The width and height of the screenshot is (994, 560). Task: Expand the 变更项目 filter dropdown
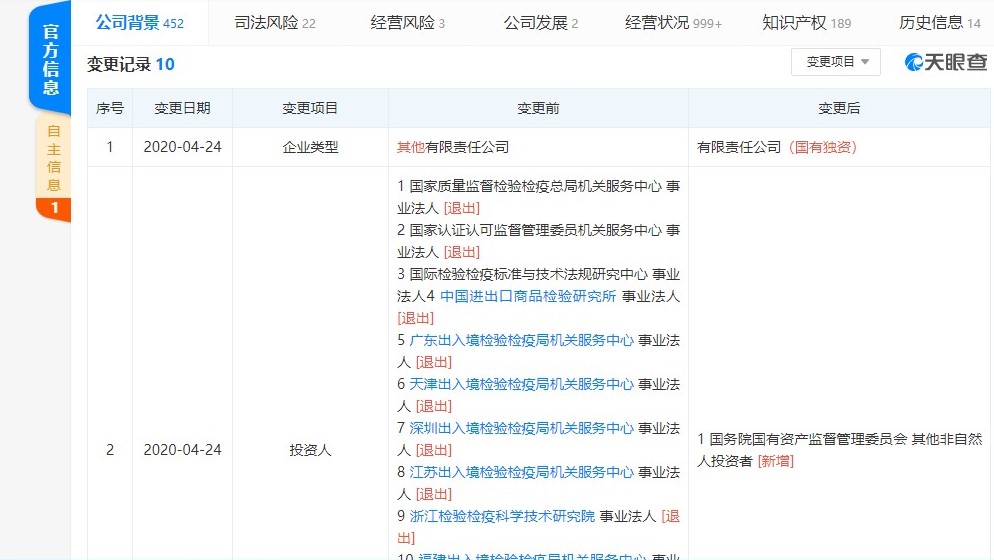pyautogui.click(x=836, y=62)
